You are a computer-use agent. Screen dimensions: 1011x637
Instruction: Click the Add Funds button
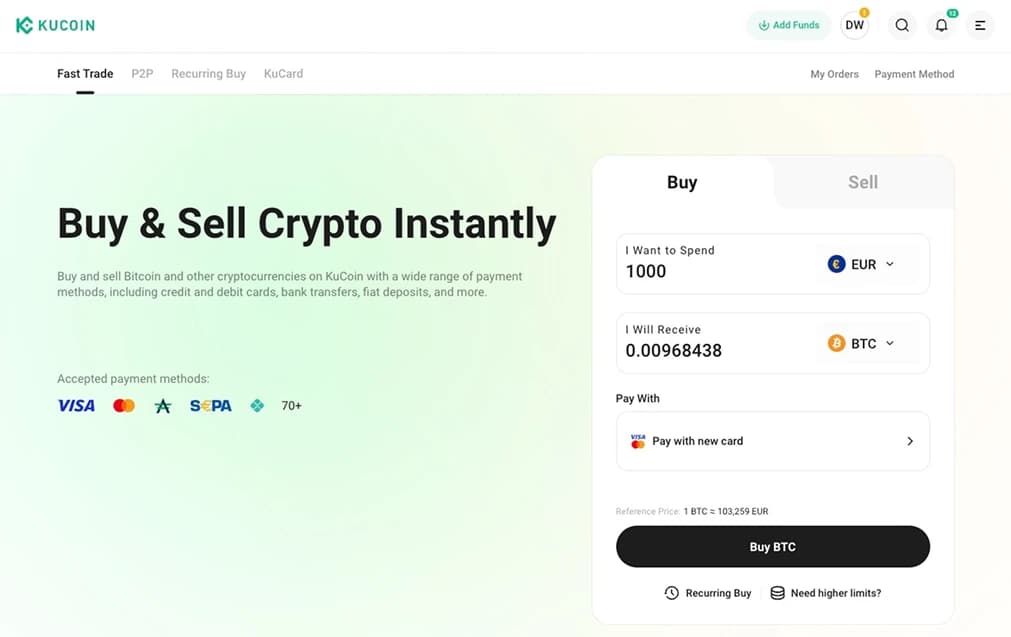click(788, 24)
